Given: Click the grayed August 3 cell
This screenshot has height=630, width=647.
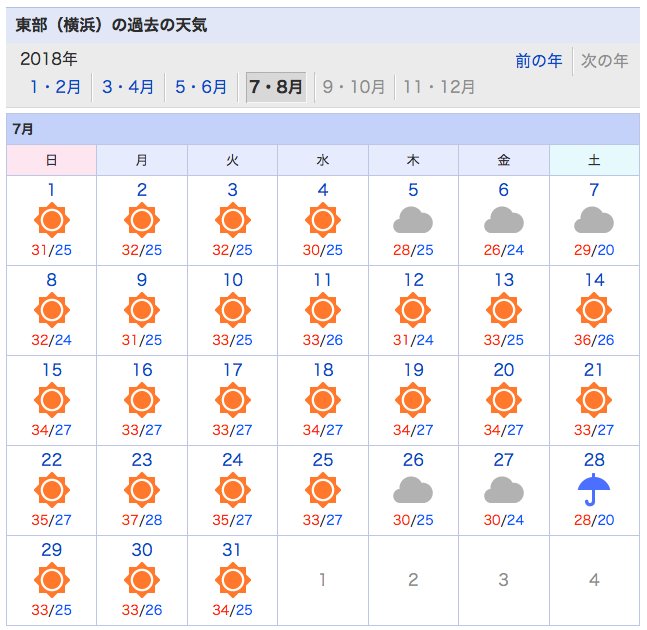Looking at the screenshot, I should point(504,580).
